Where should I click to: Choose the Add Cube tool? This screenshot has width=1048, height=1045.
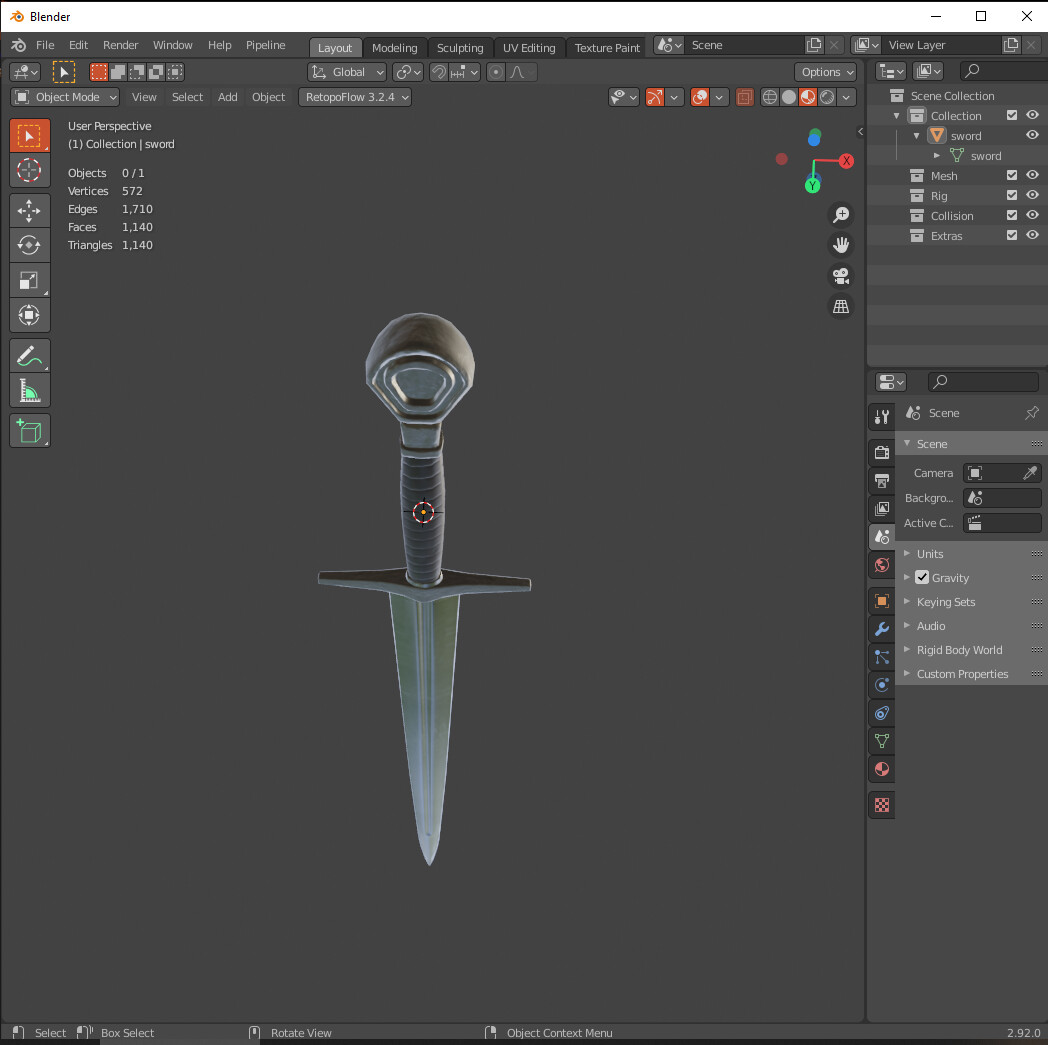click(x=30, y=430)
